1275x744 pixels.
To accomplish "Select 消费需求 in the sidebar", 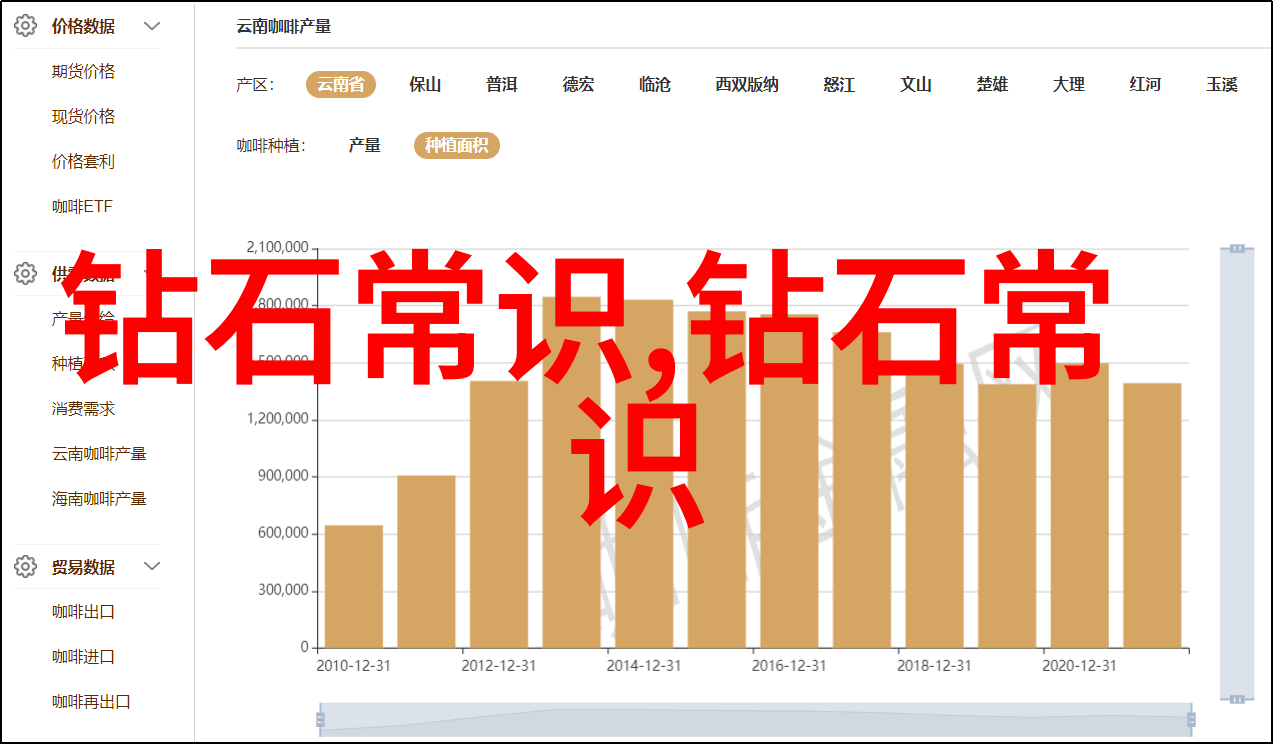I will 84,408.
